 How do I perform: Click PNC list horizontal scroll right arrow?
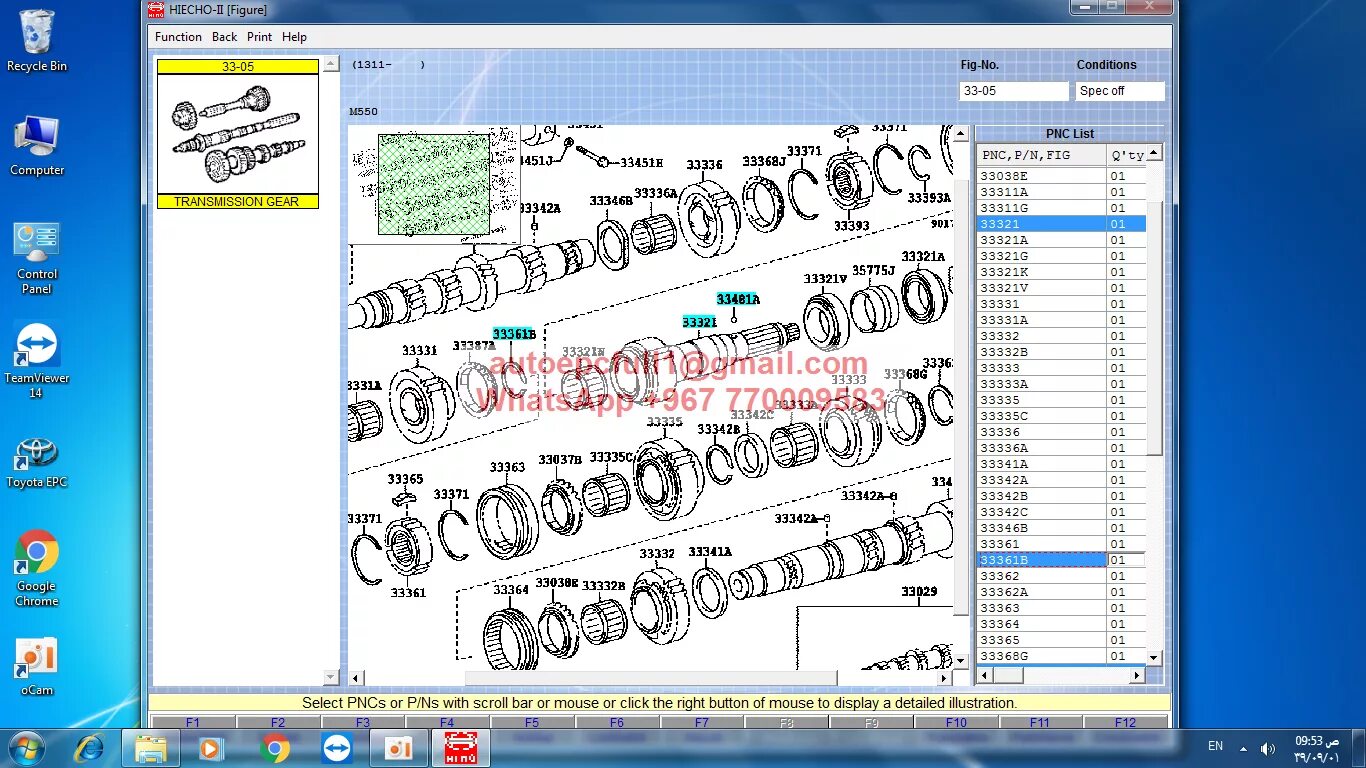pyautogui.click(x=1137, y=675)
